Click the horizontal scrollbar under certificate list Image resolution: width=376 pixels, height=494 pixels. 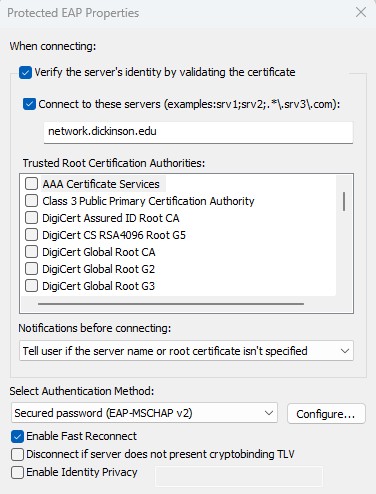point(171,304)
